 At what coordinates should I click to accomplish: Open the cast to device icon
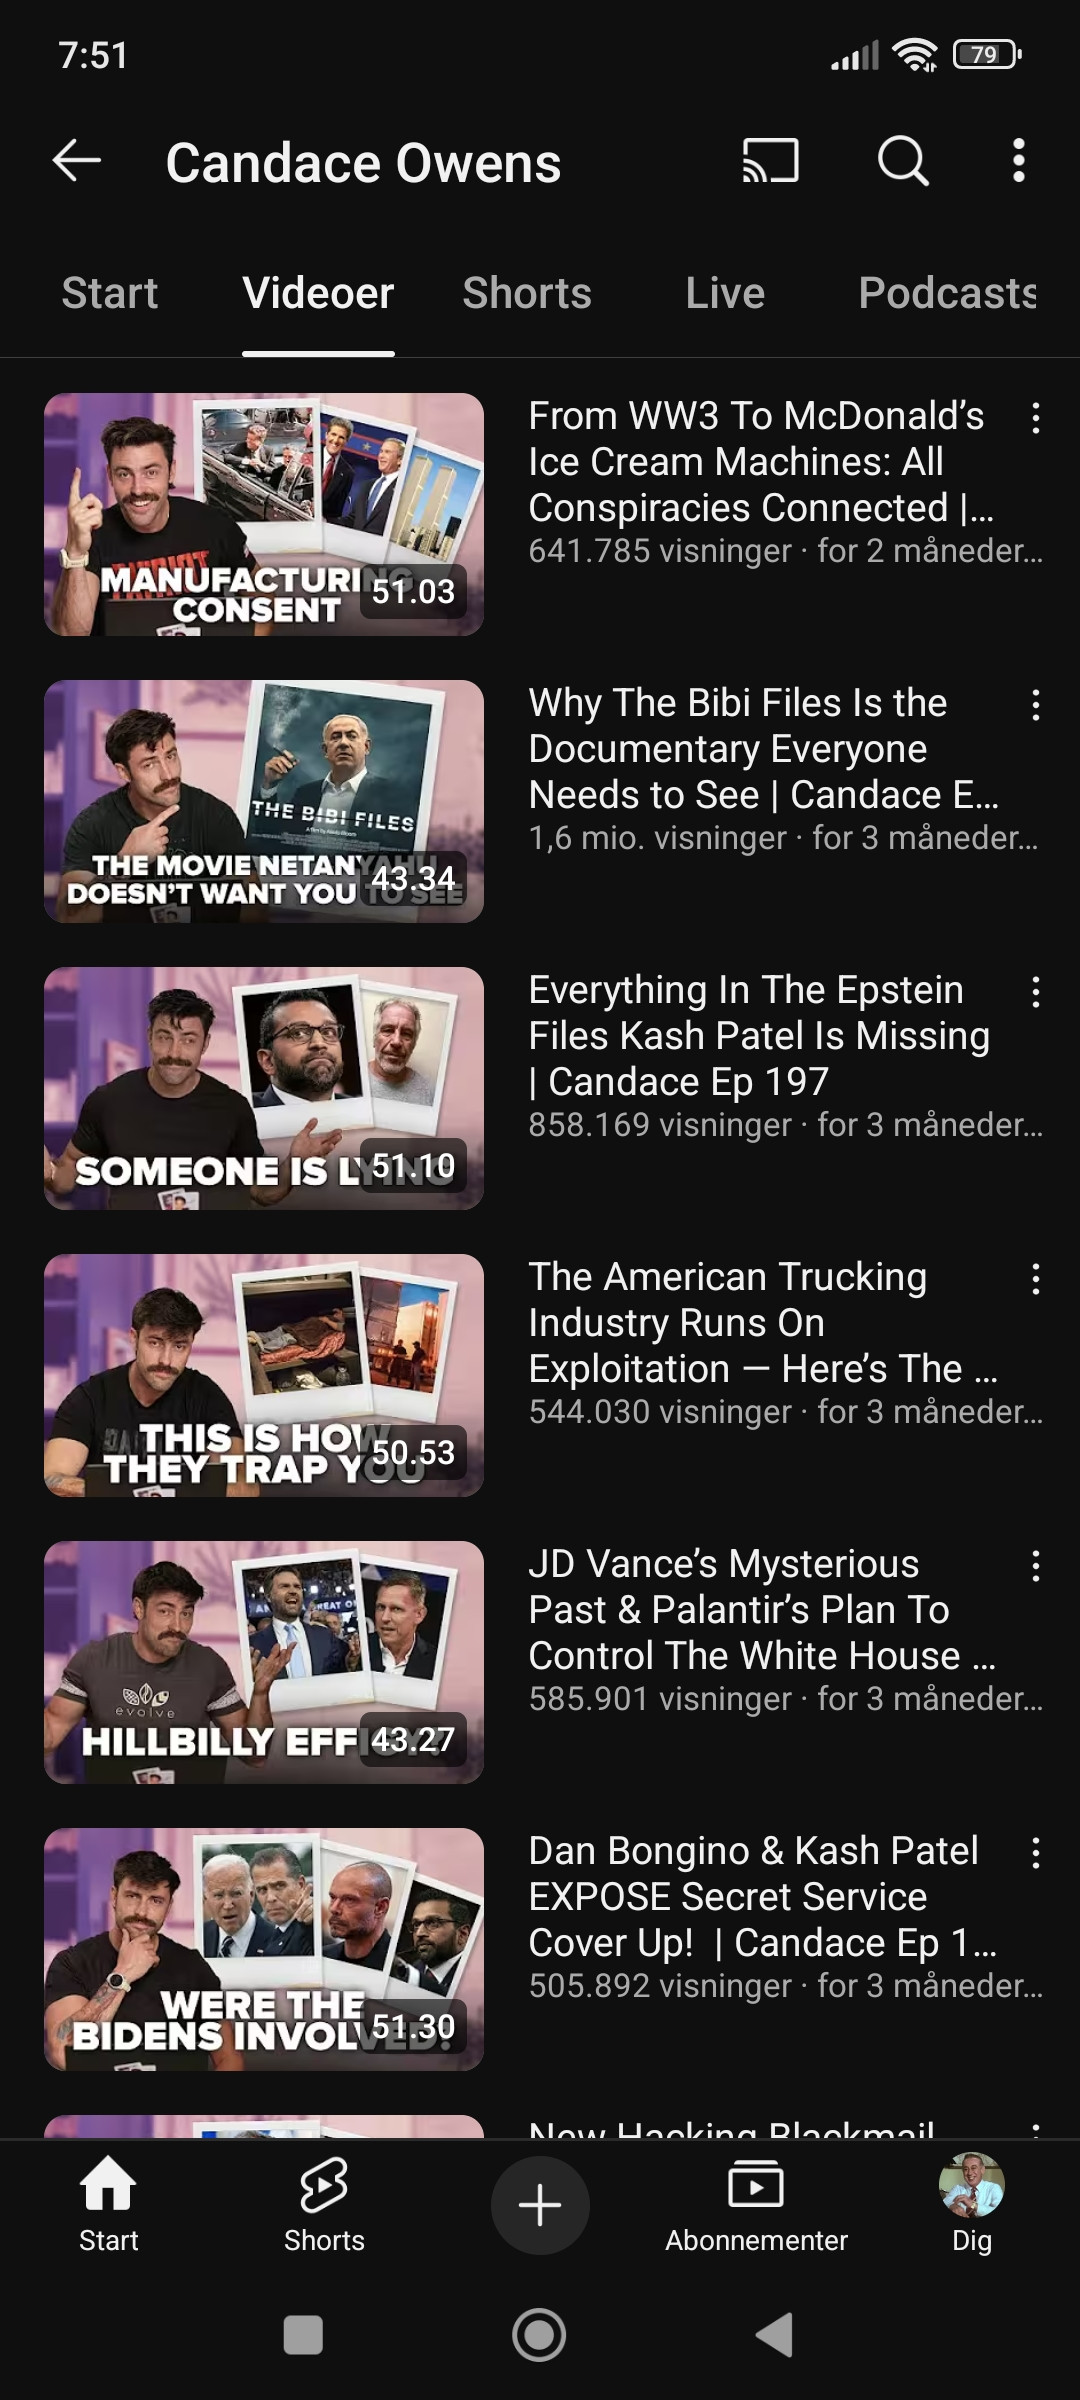(770, 161)
